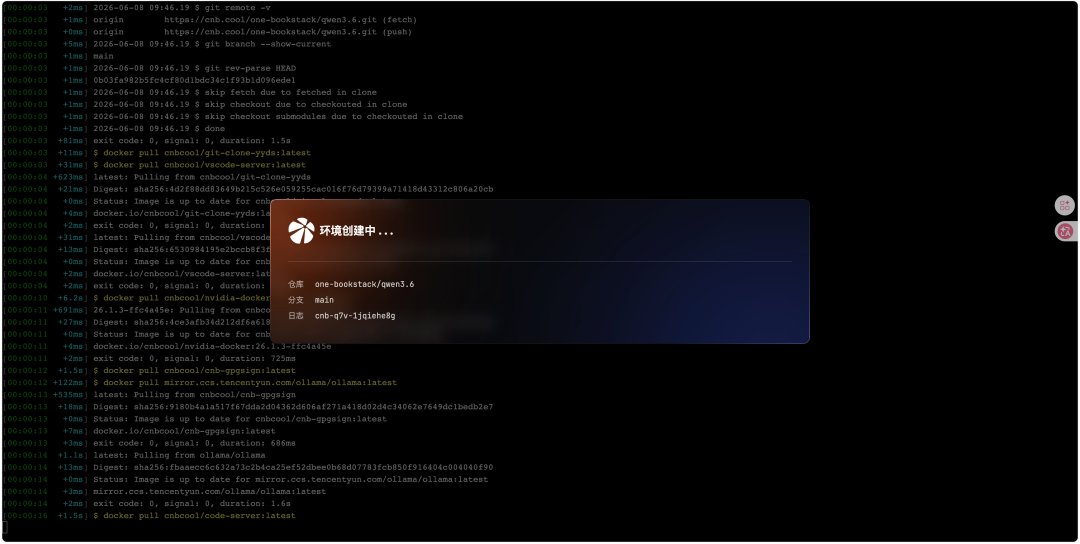This screenshot has height=544, width=1080.
Task: Click 'Pulling from cnbcool/git-clone-yyds' line
Action: click(202, 177)
